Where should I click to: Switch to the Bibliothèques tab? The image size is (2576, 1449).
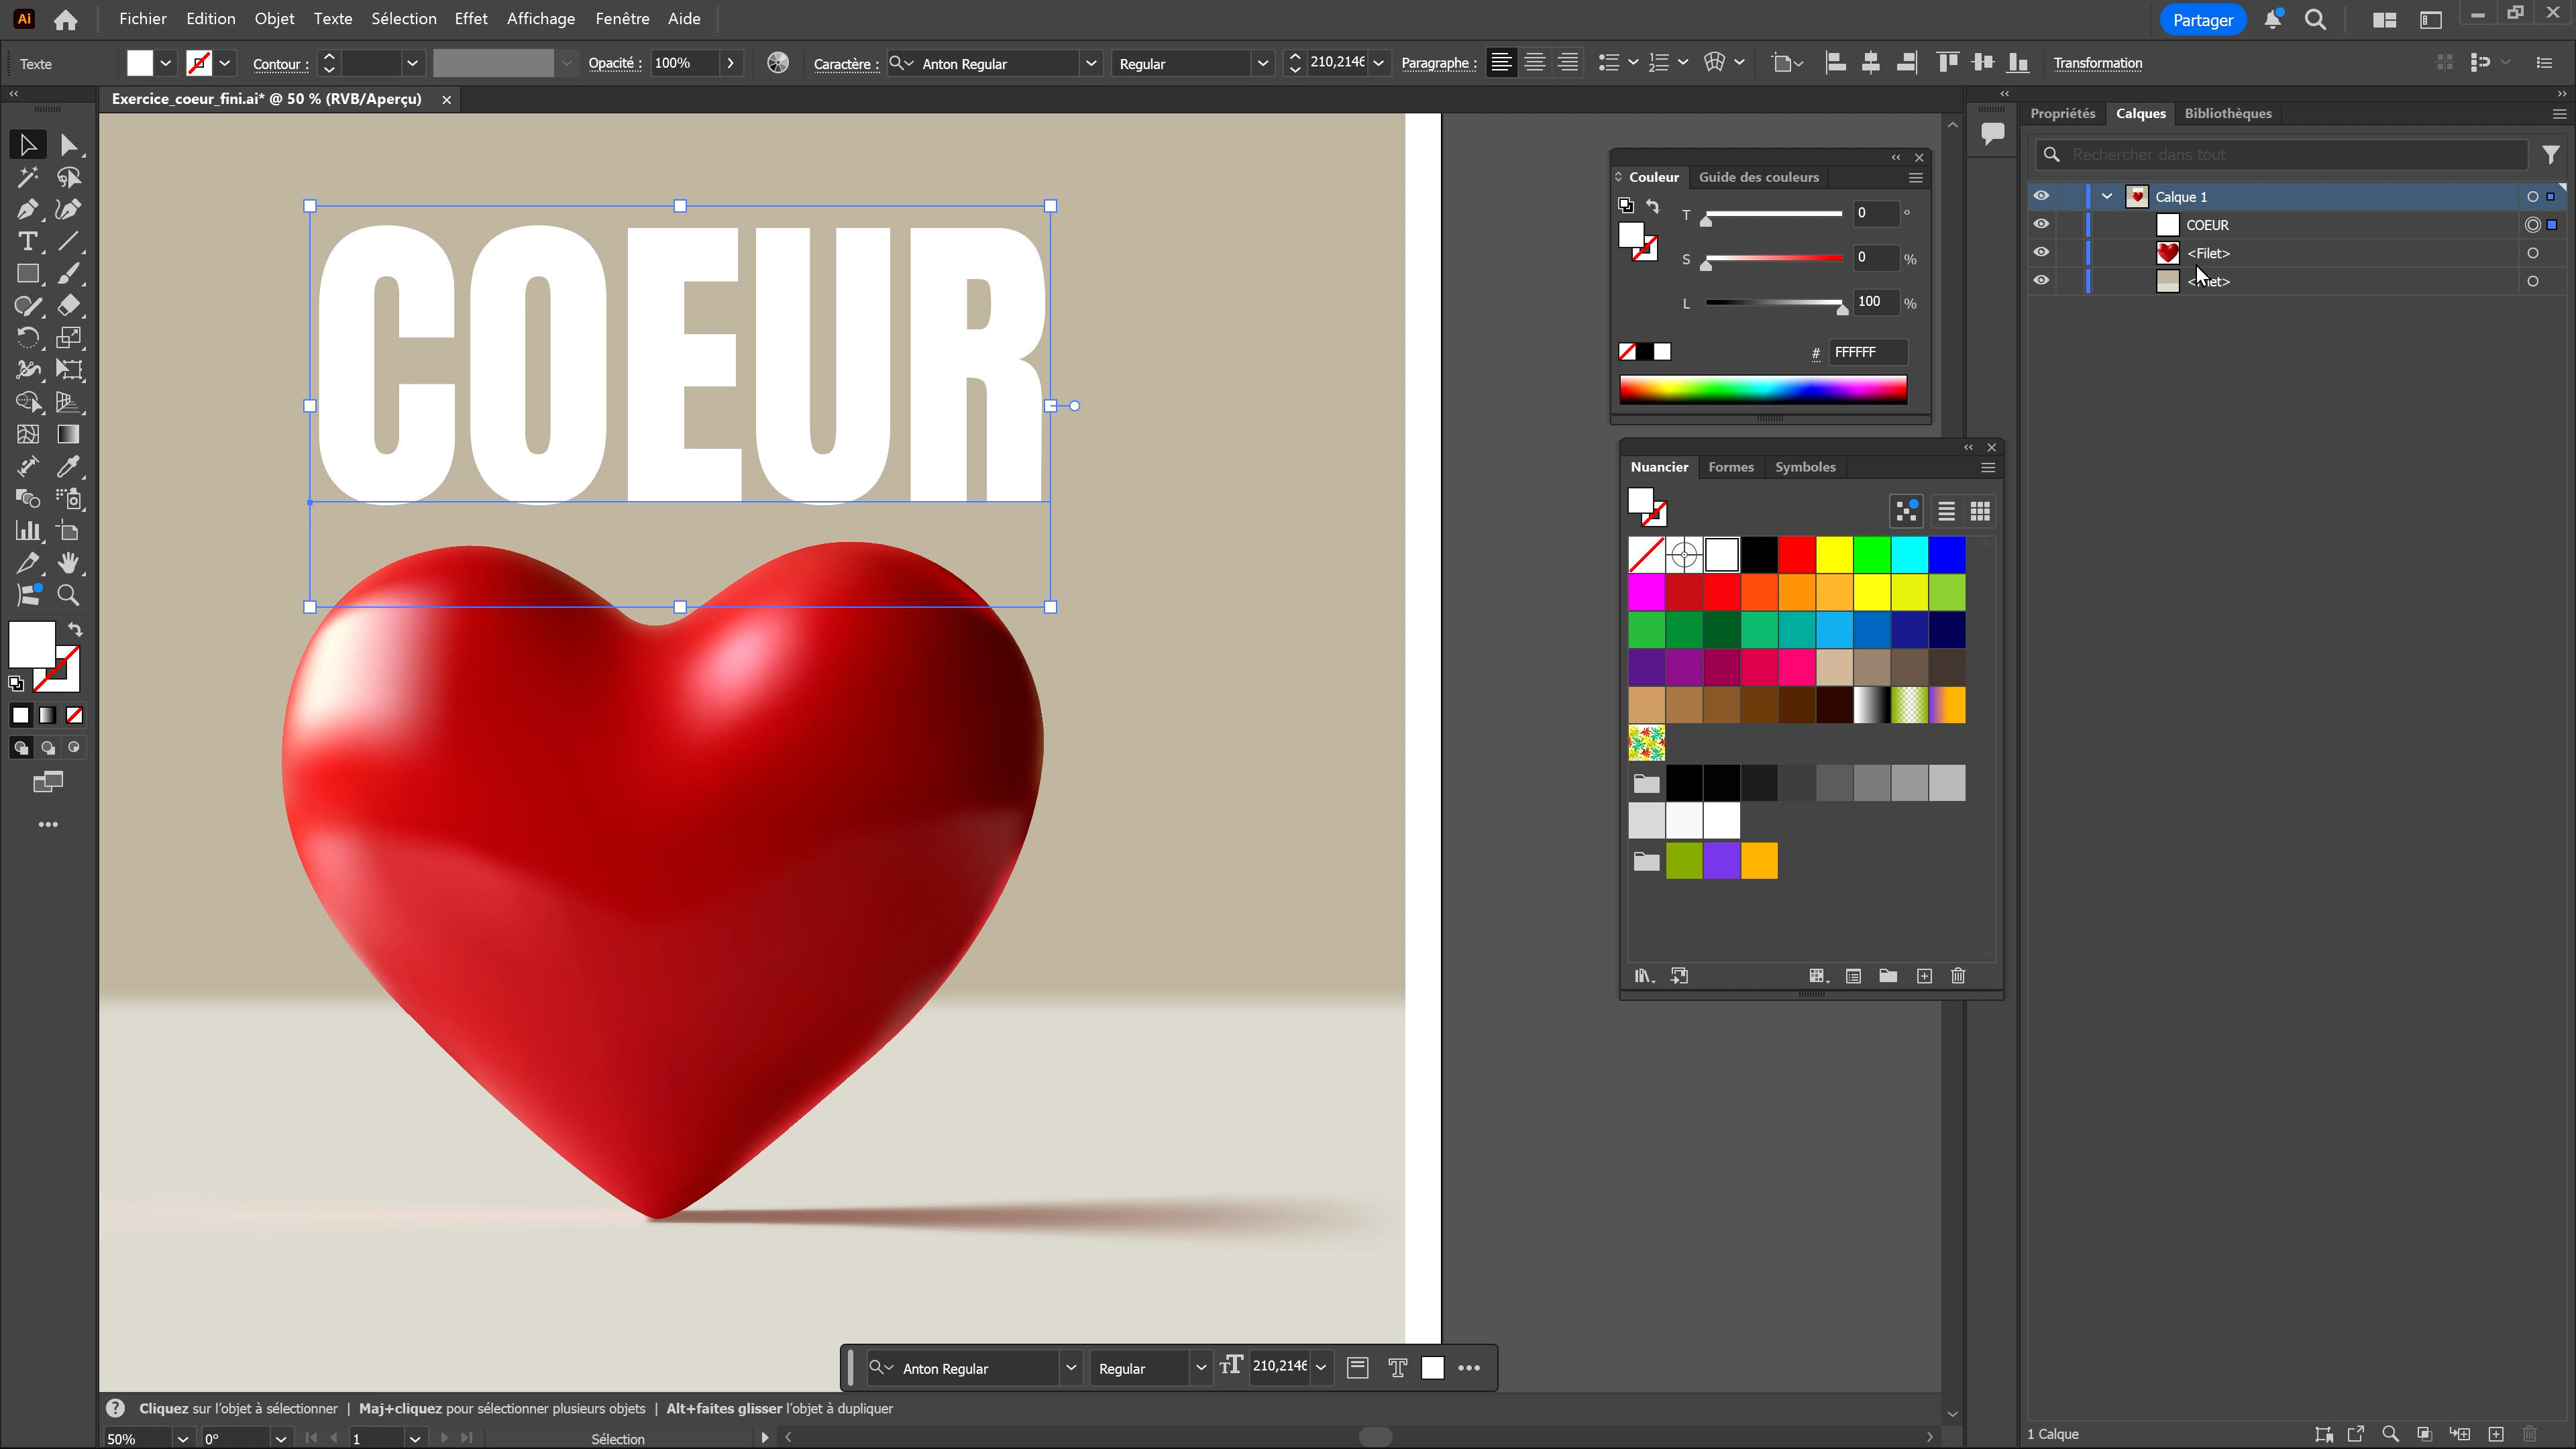[2228, 113]
